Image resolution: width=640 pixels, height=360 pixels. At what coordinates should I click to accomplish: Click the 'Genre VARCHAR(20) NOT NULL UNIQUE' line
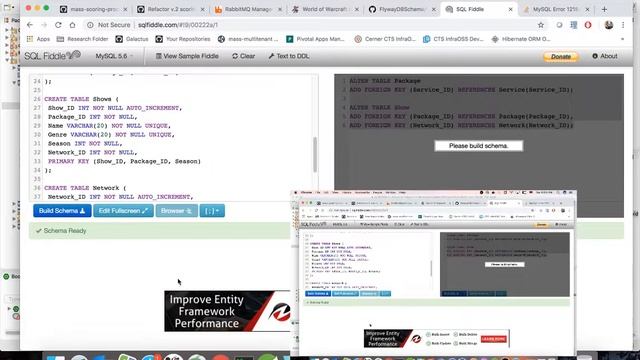click(x=111, y=135)
